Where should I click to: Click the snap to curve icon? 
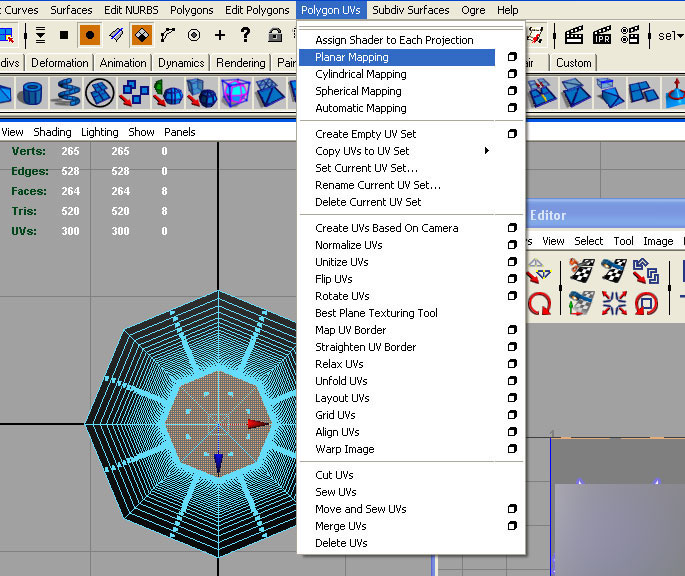(167, 35)
